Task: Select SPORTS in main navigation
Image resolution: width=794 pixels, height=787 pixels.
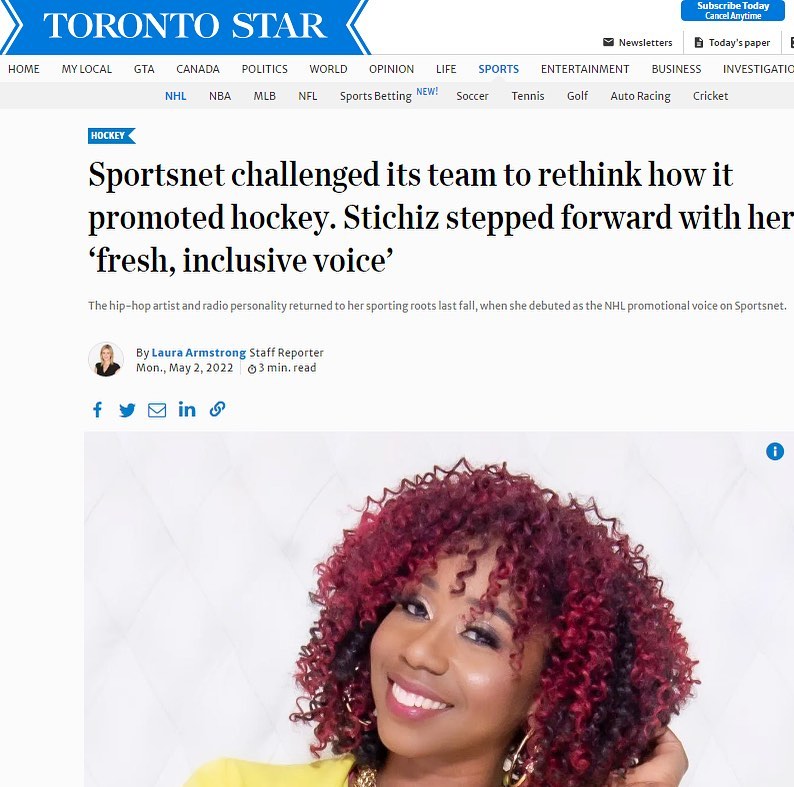Action: pos(498,69)
